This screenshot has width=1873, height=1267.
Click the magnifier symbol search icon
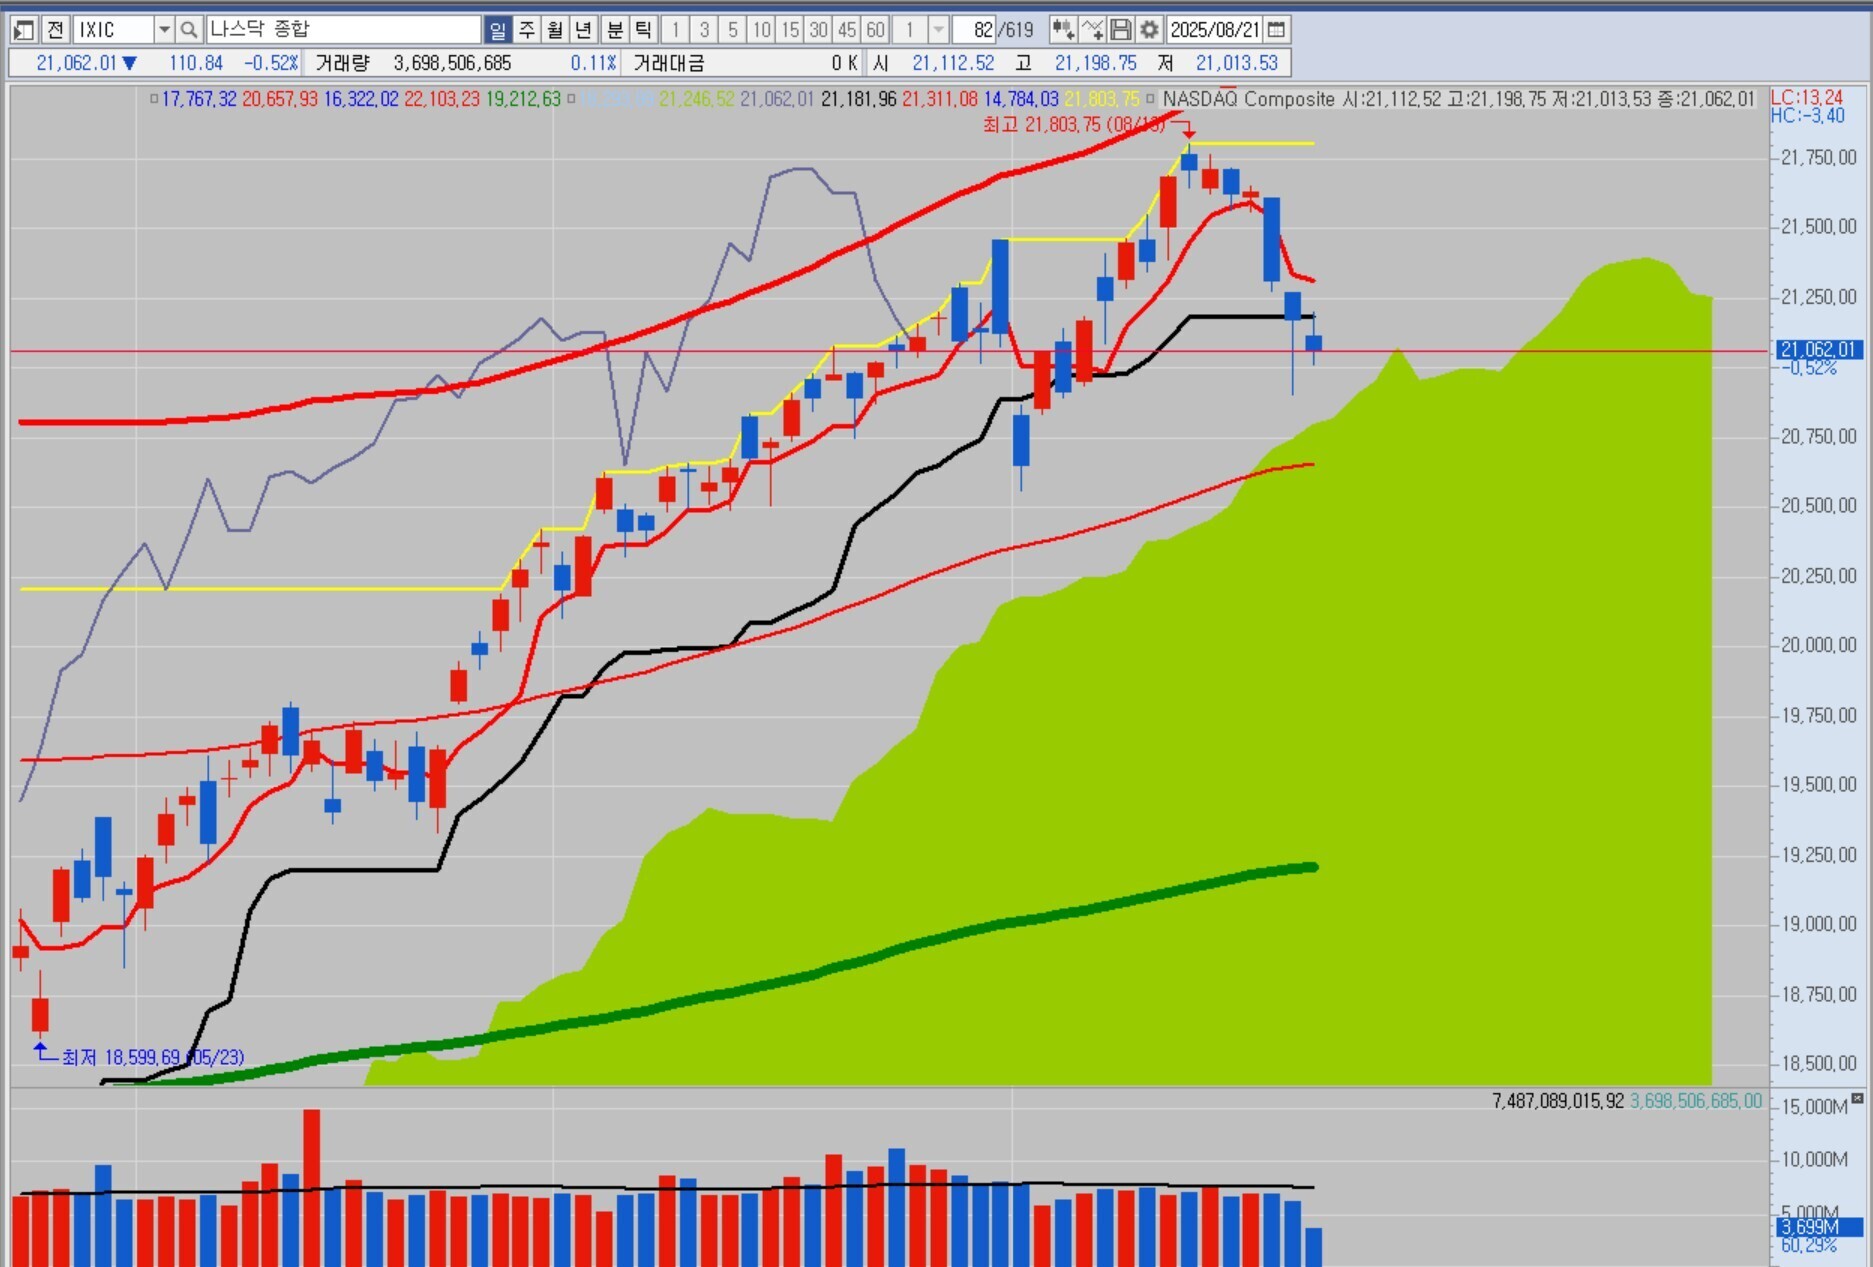(189, 30)
